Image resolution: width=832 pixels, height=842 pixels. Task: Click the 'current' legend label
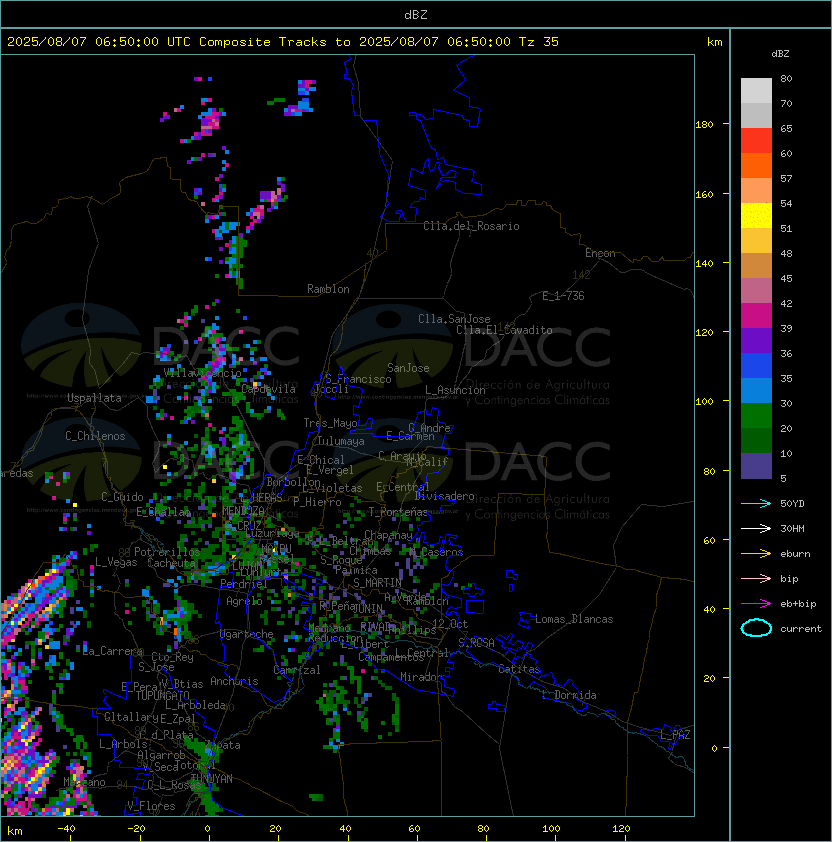coord(801,629)
